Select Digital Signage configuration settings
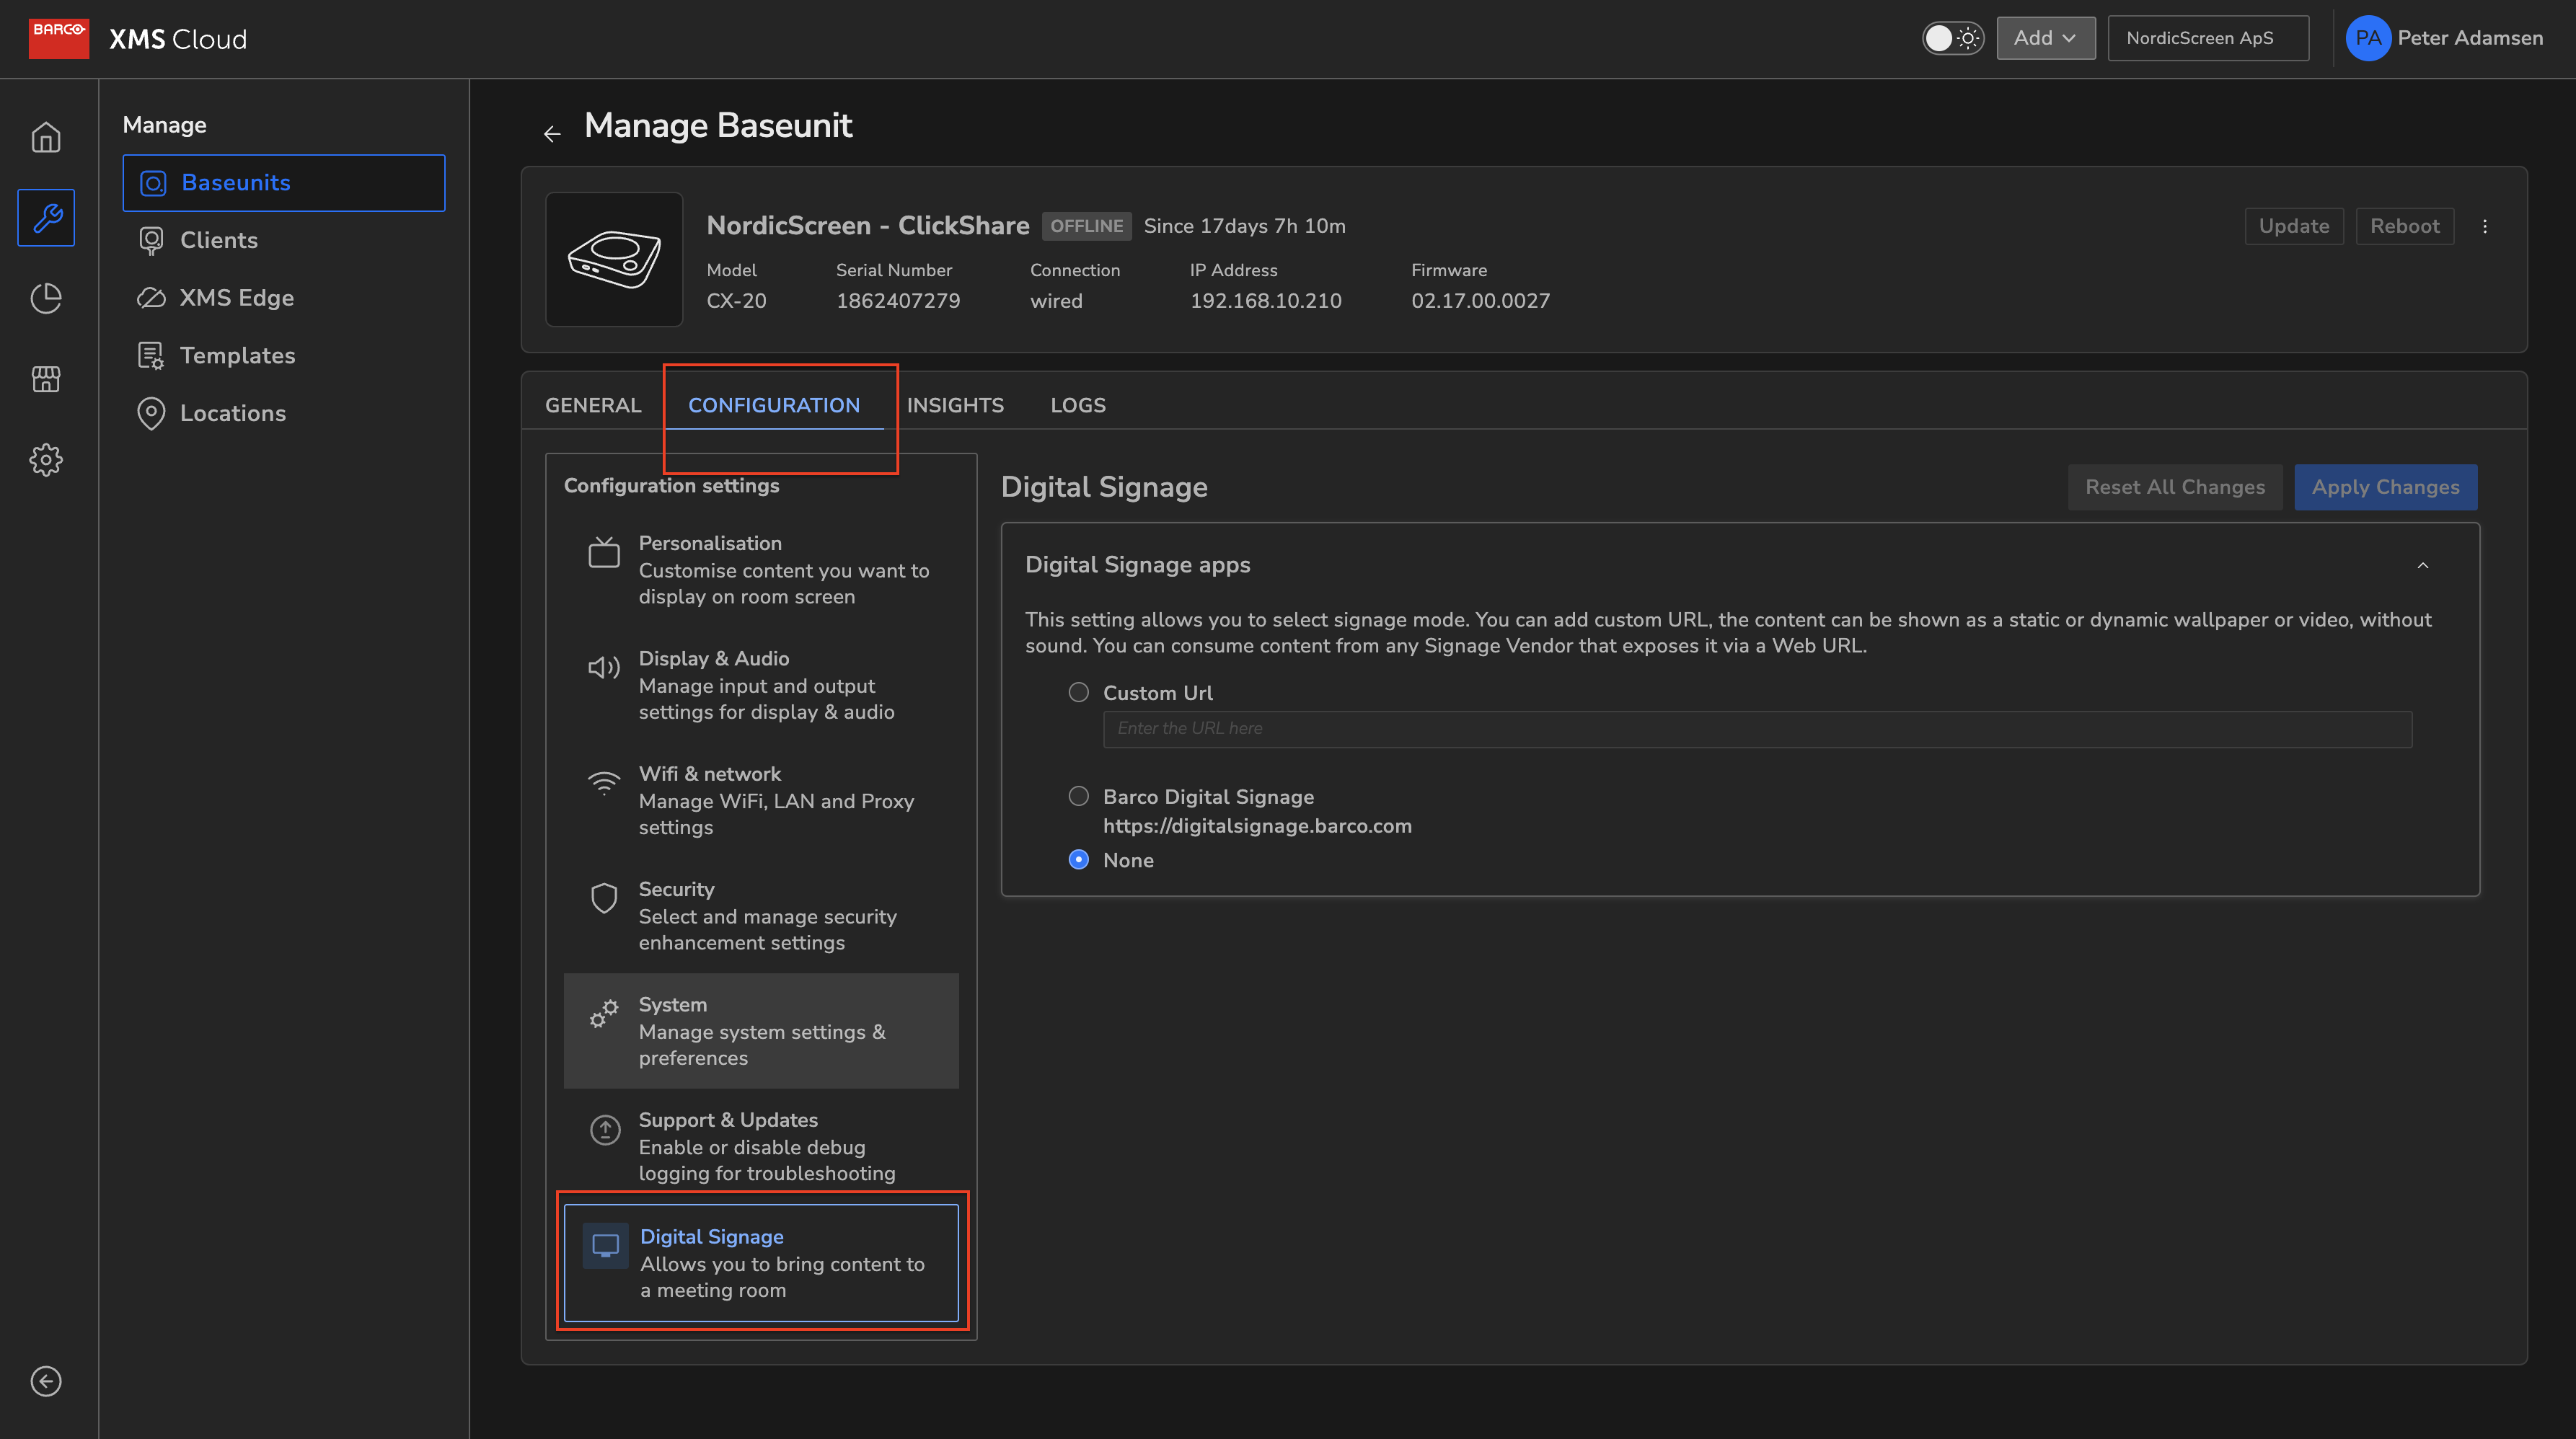 click(x=761, y=1263)
